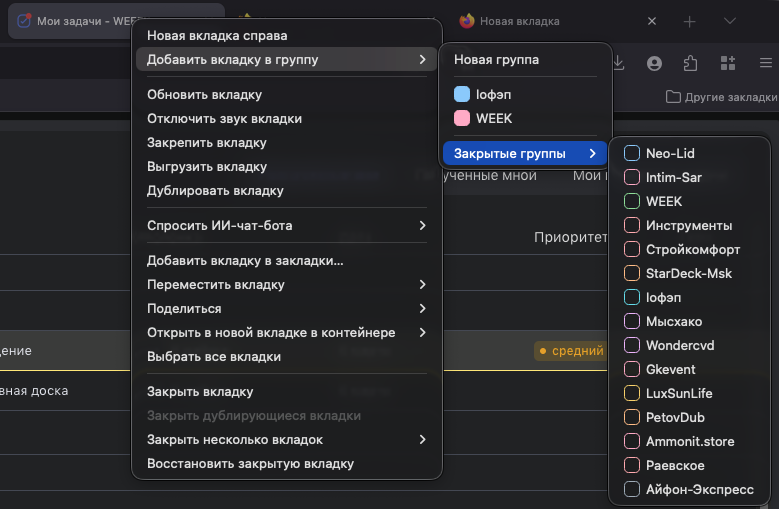This screenshot has width=779, height=509.
Task: Click the new tab plus button
Action: coord(689,21)
